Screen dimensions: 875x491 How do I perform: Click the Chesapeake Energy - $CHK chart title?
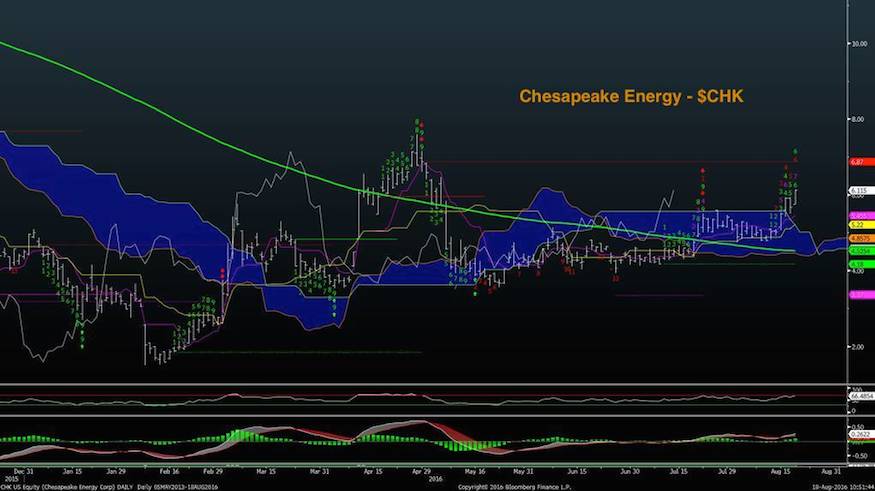(x=631, y=97)
